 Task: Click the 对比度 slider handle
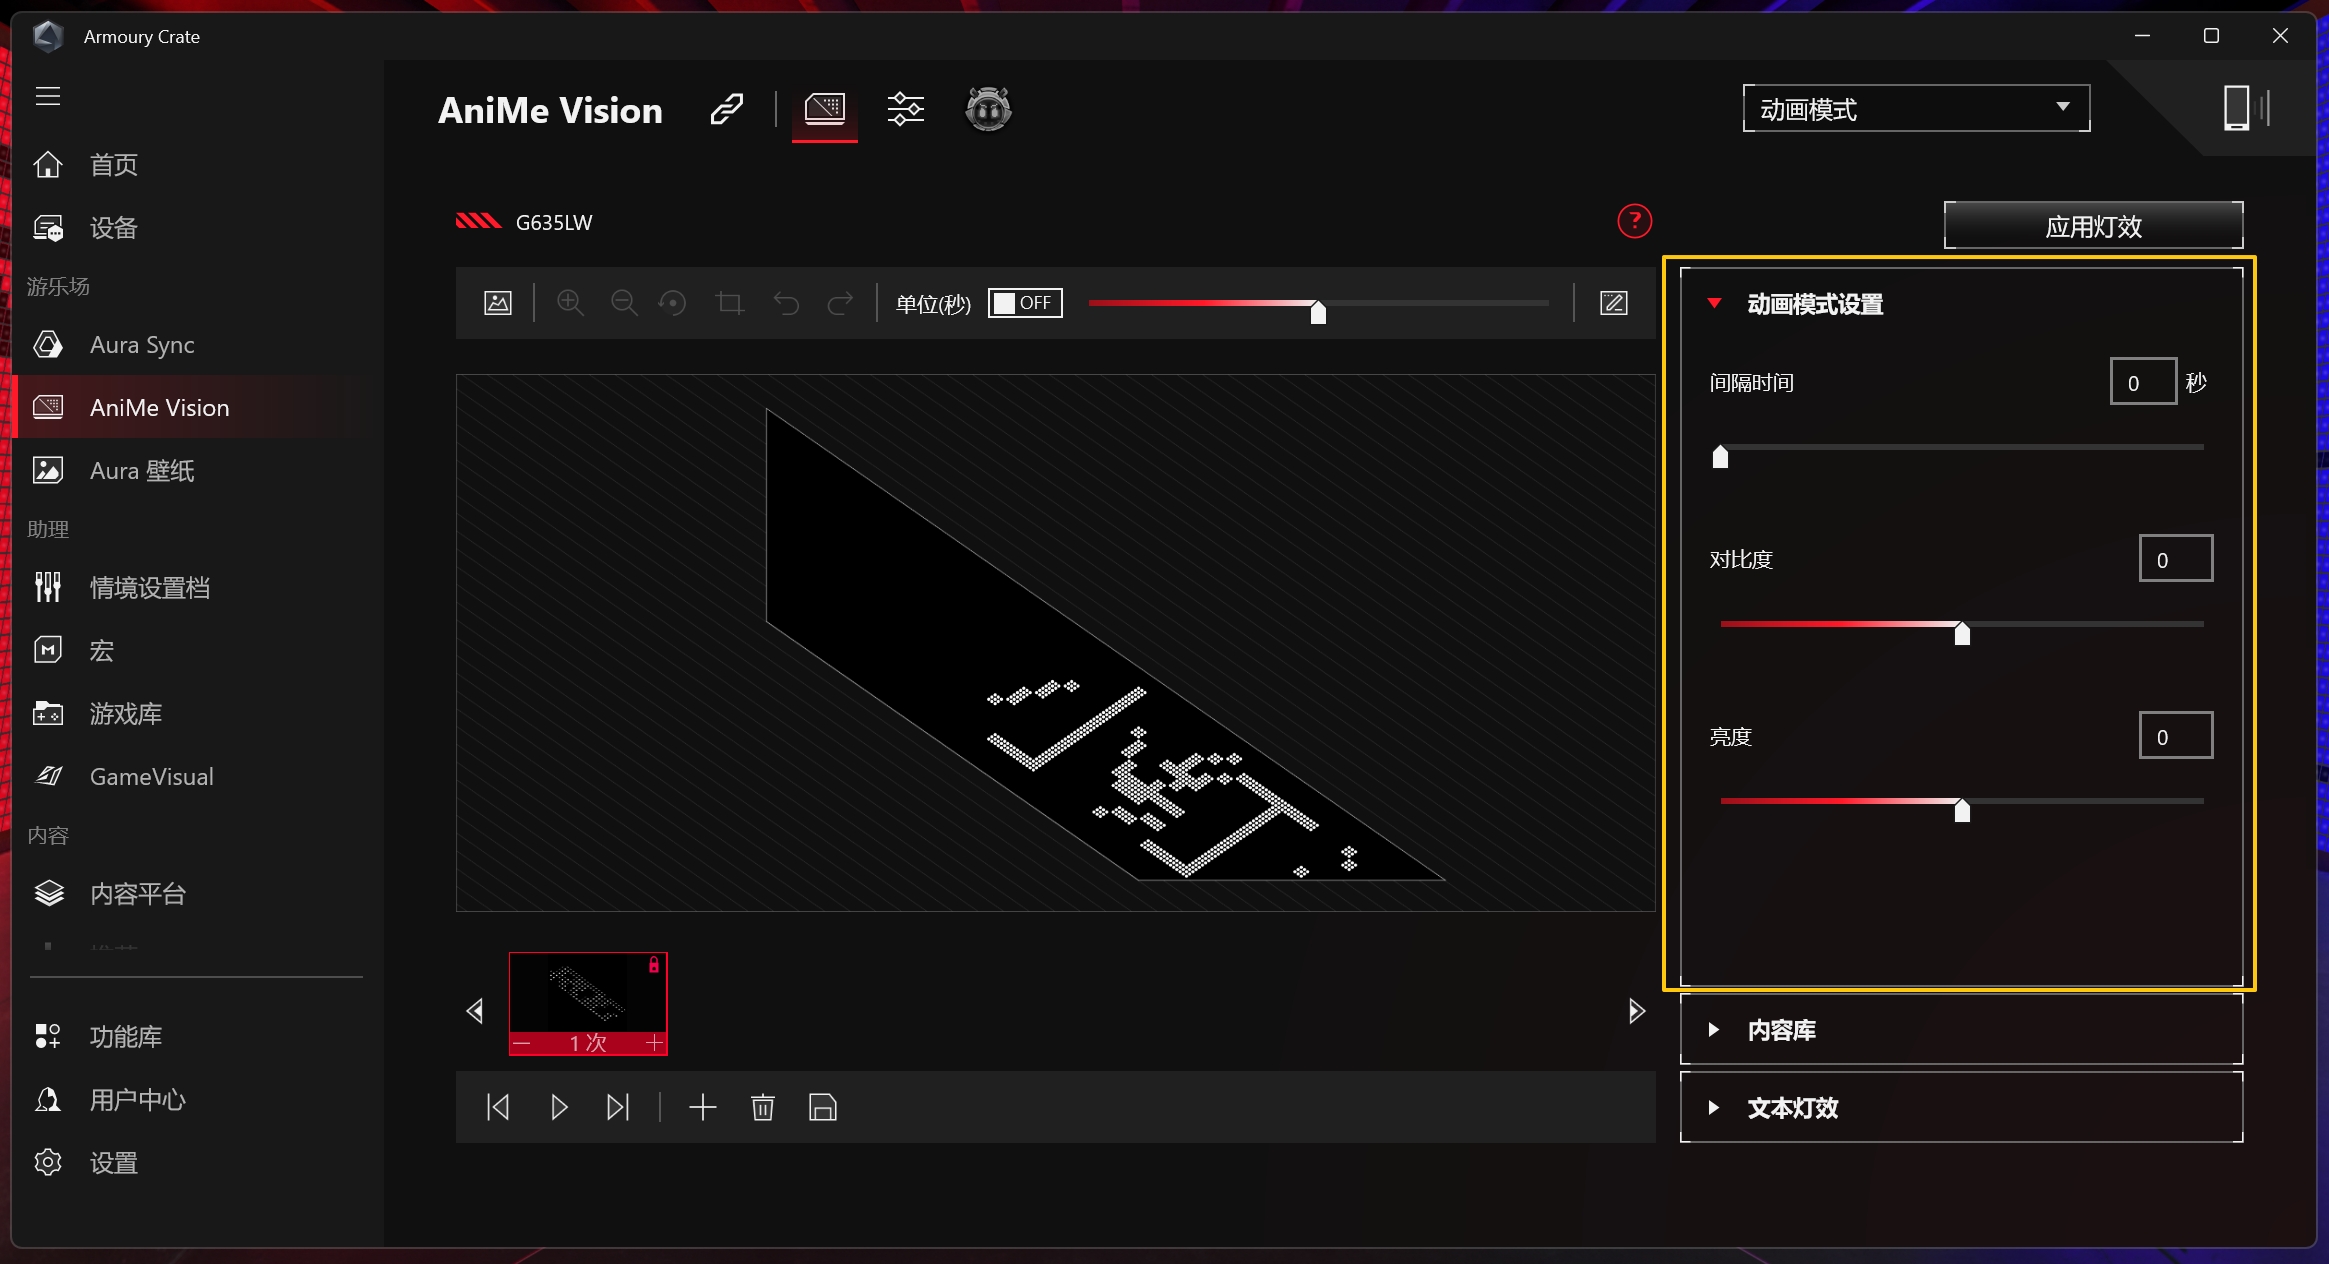click(1962, 634)
